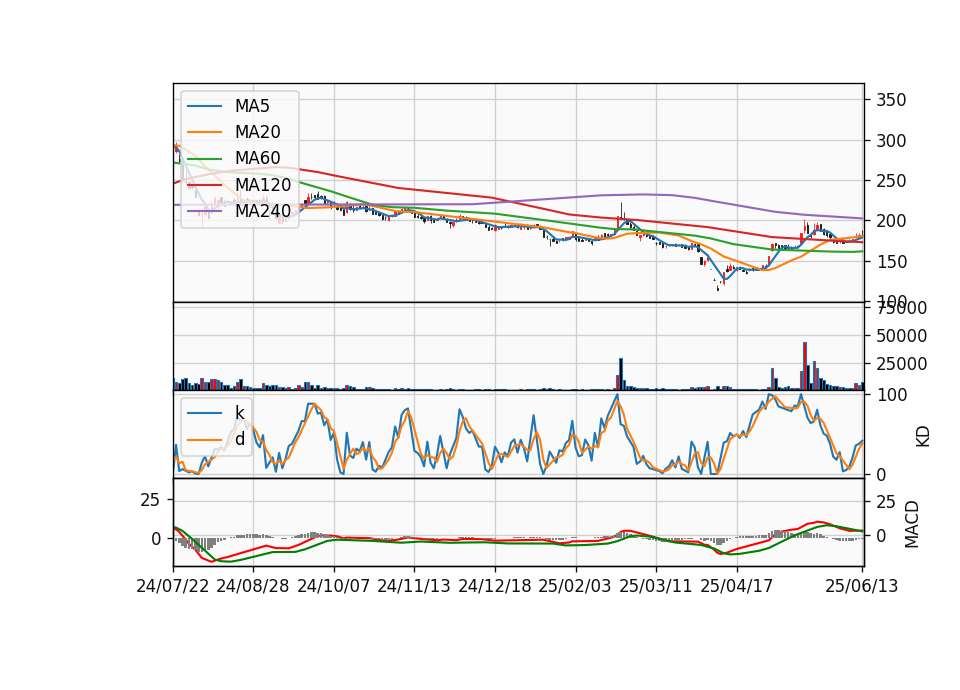Screen dimensions: 960x690
Task: Click the 350 price axis label
Action: 891,100
